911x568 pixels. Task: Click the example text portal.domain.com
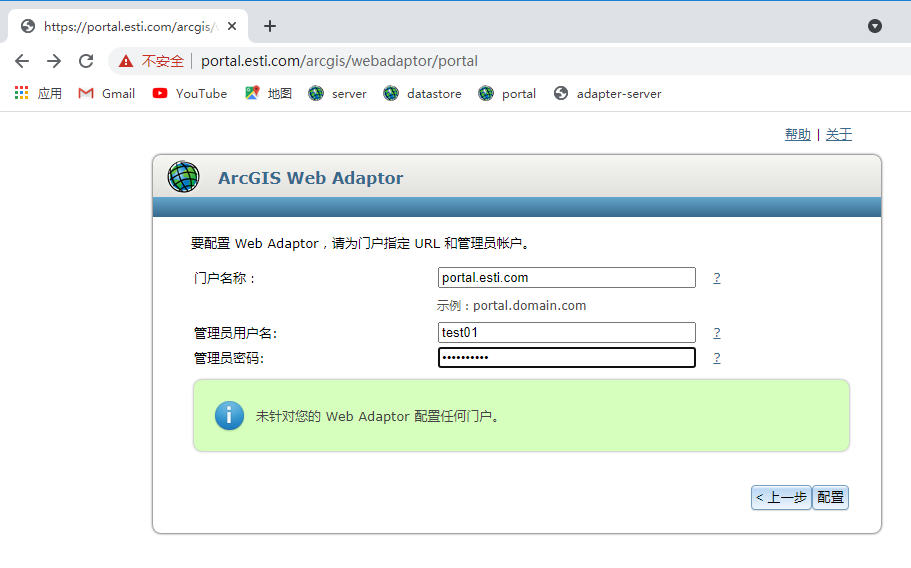click(529, 305)
